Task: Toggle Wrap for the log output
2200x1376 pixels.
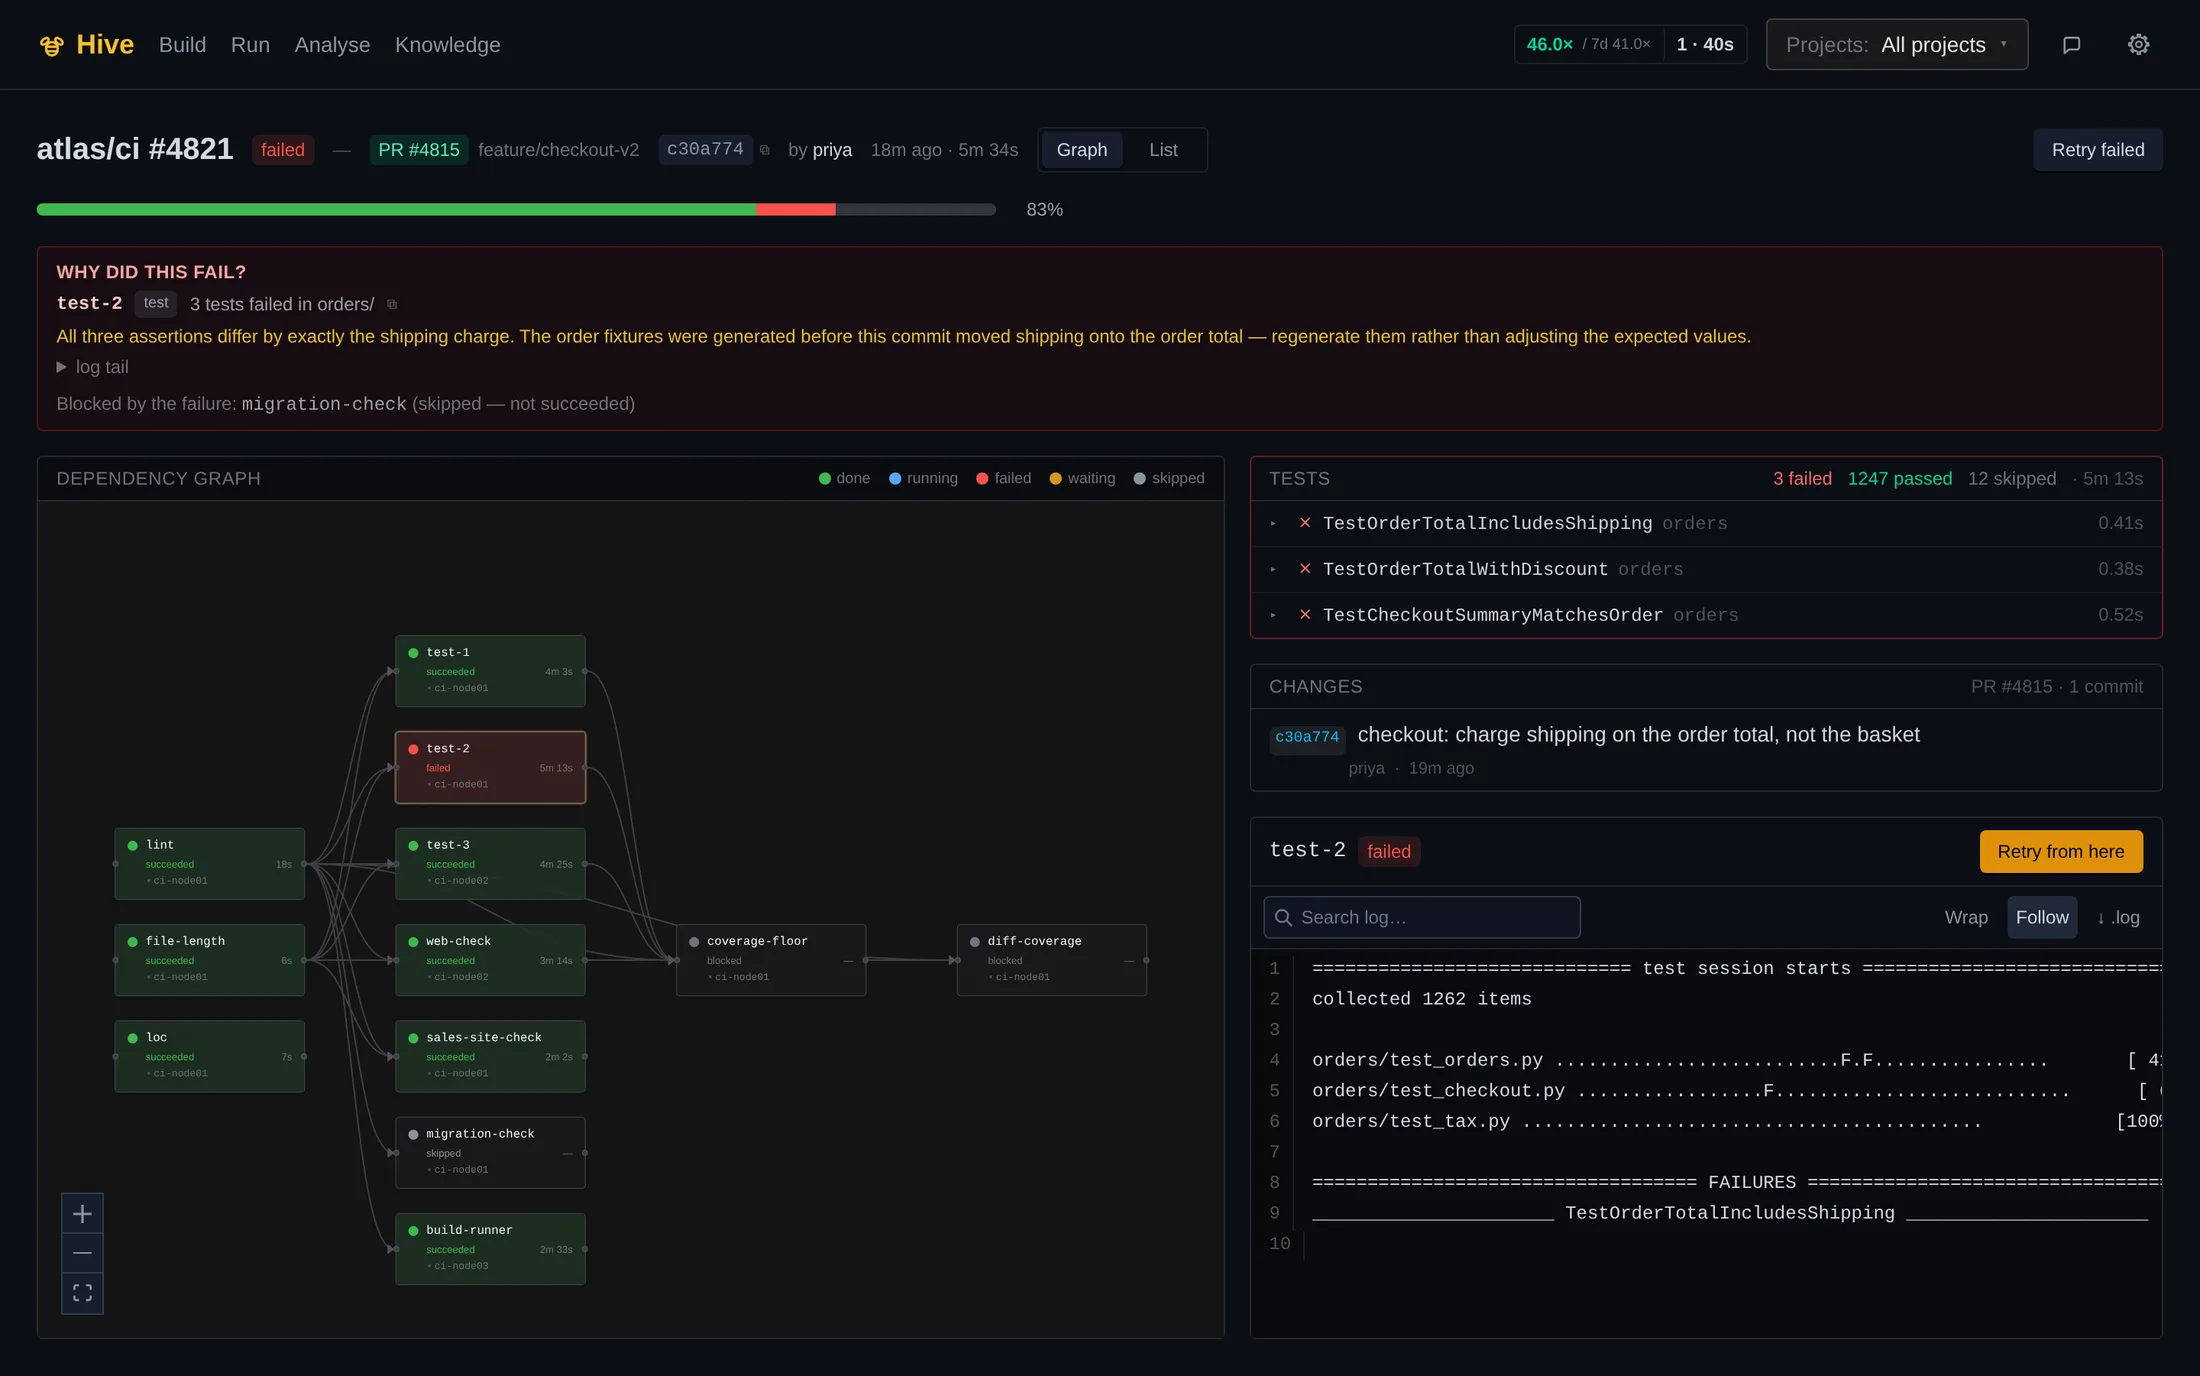Action: click(1966, 917)
